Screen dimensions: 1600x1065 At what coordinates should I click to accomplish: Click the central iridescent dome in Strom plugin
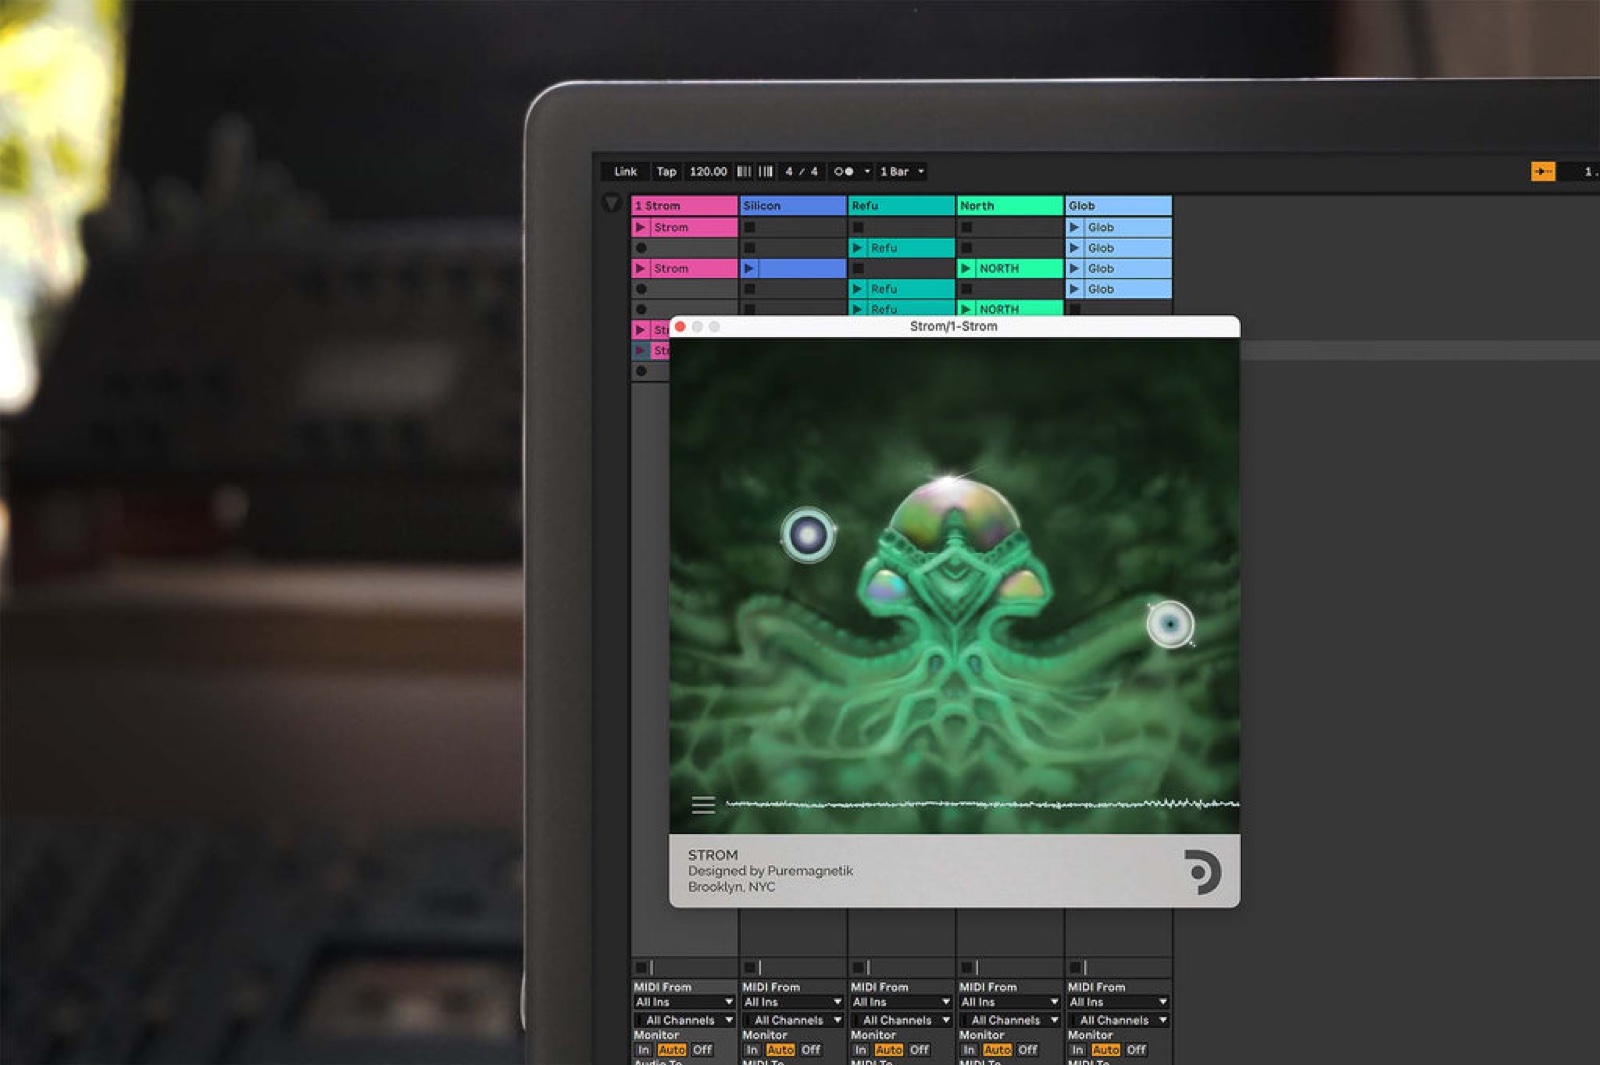954,515
